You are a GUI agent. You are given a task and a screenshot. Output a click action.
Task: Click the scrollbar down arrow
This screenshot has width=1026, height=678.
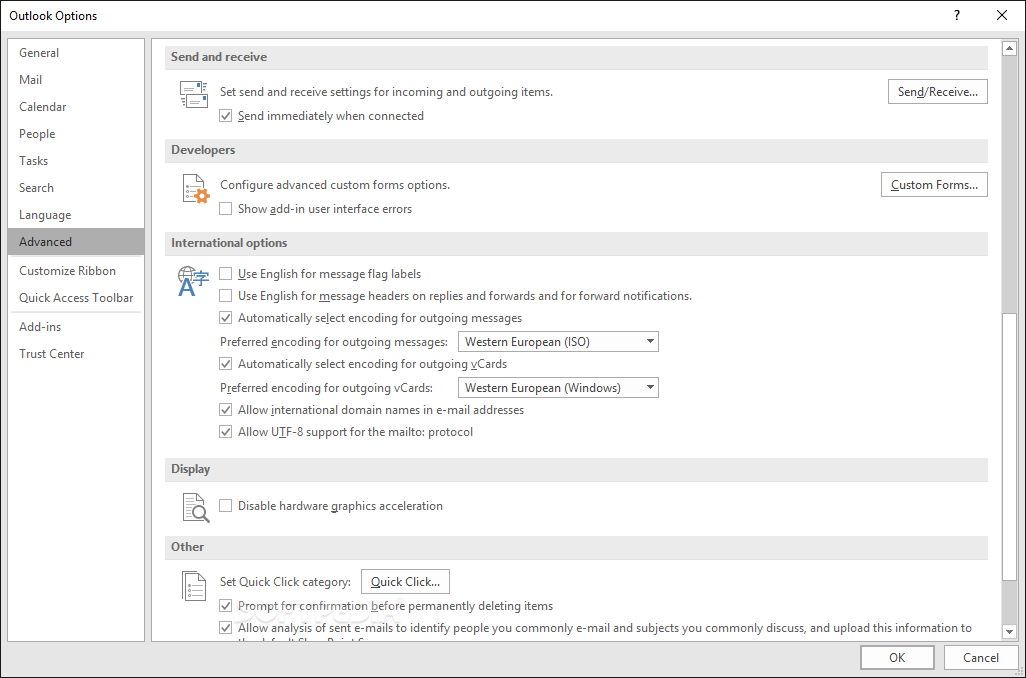[x=1009, y=632]
